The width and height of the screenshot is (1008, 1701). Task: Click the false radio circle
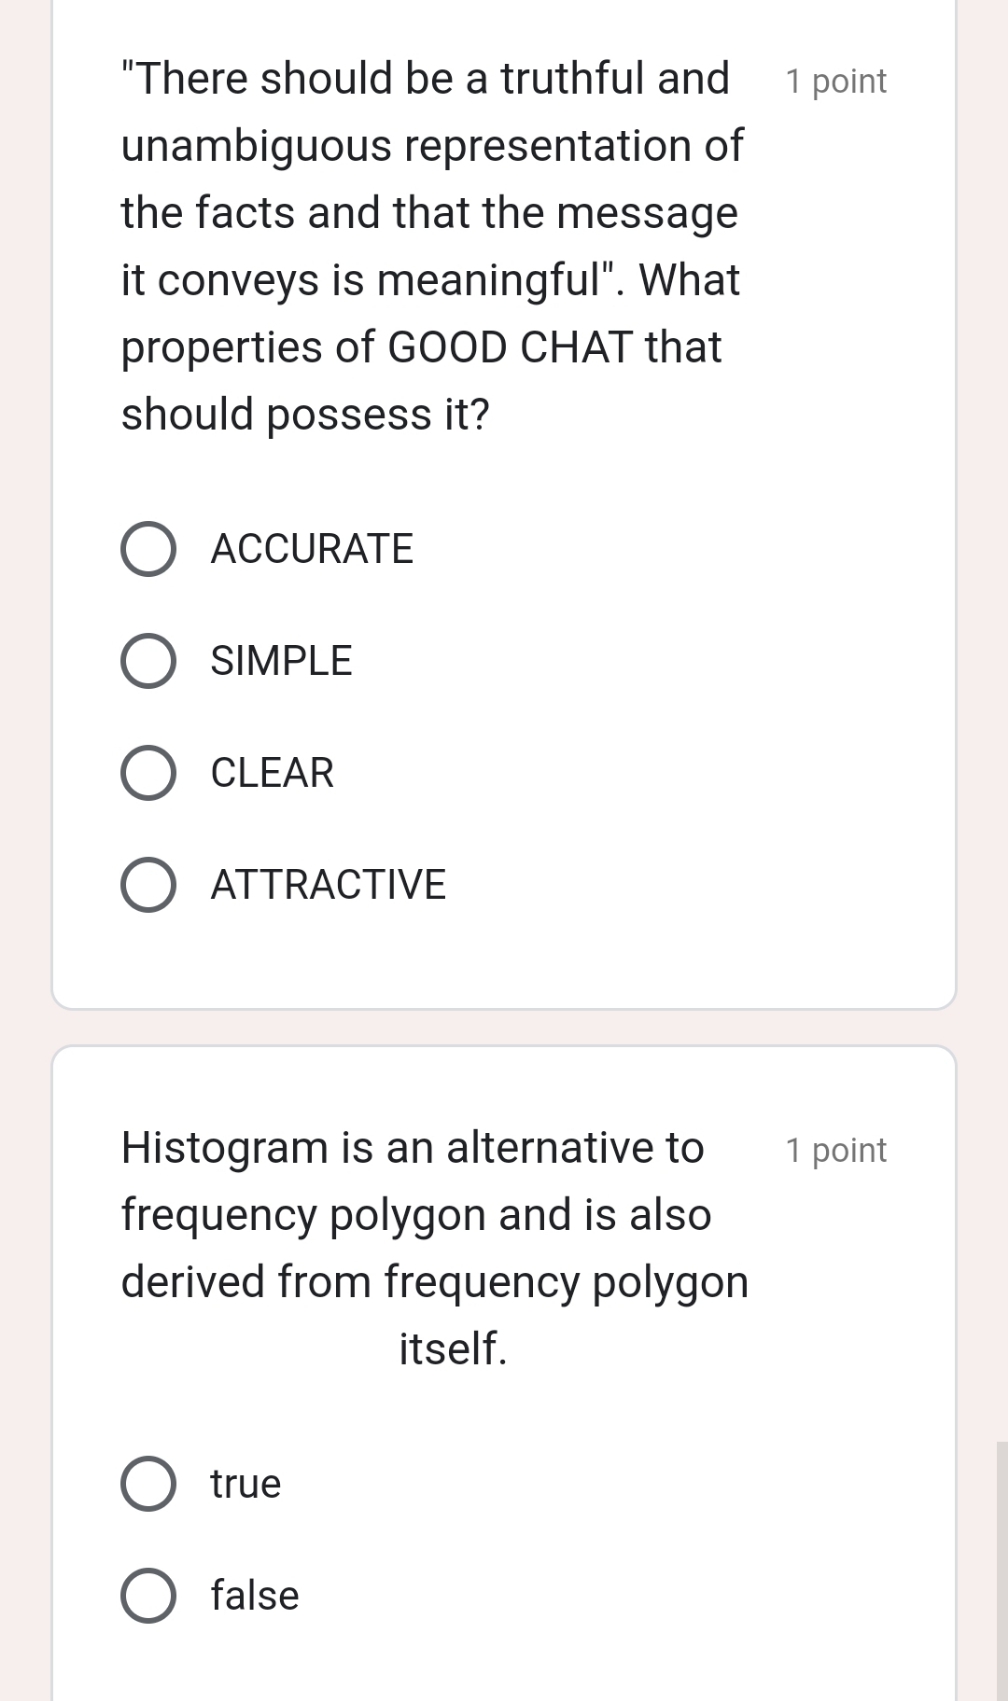tap(148, 1597)
